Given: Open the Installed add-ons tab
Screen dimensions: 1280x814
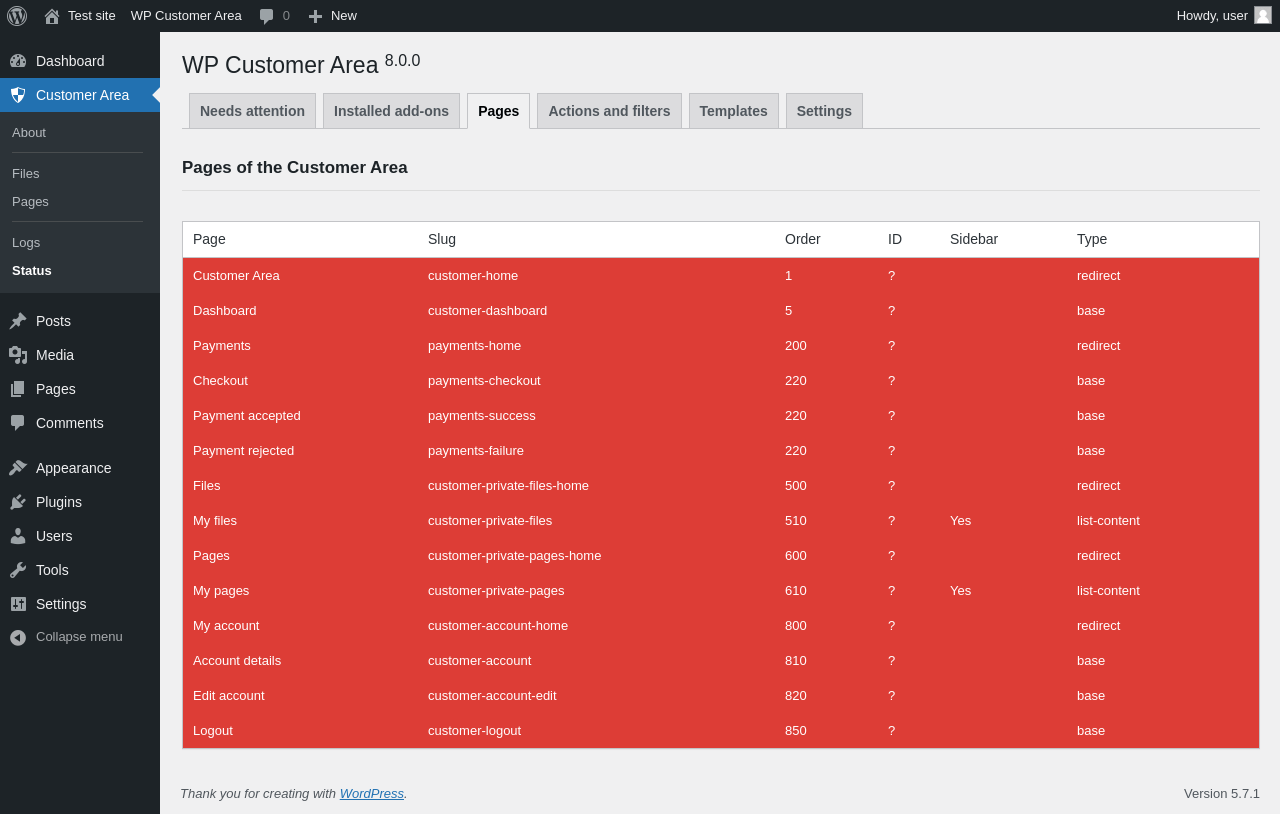Looking at the screenshot, I should tap(391, 111).
